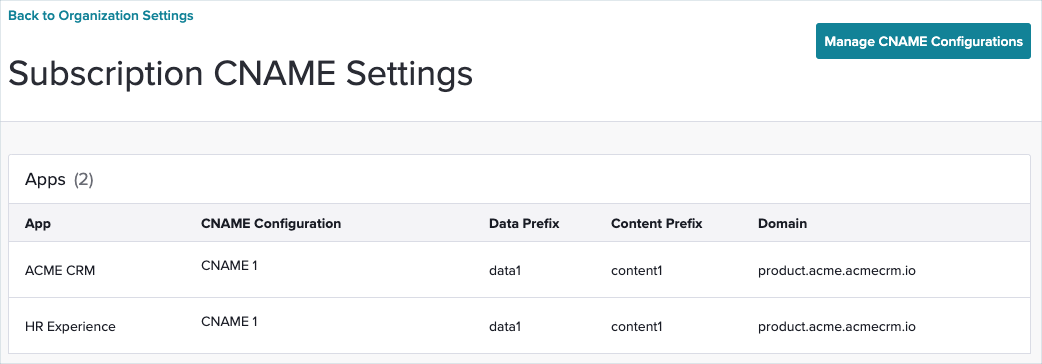
Task: Click content1 prefix for ACME CRM
Action: (x=637, y=271)
